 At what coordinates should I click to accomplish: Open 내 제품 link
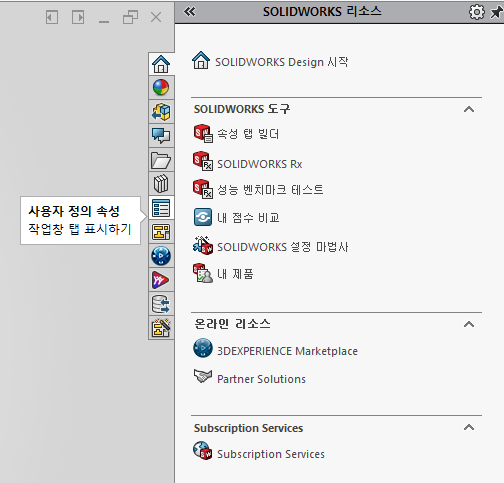click(235, 274)
